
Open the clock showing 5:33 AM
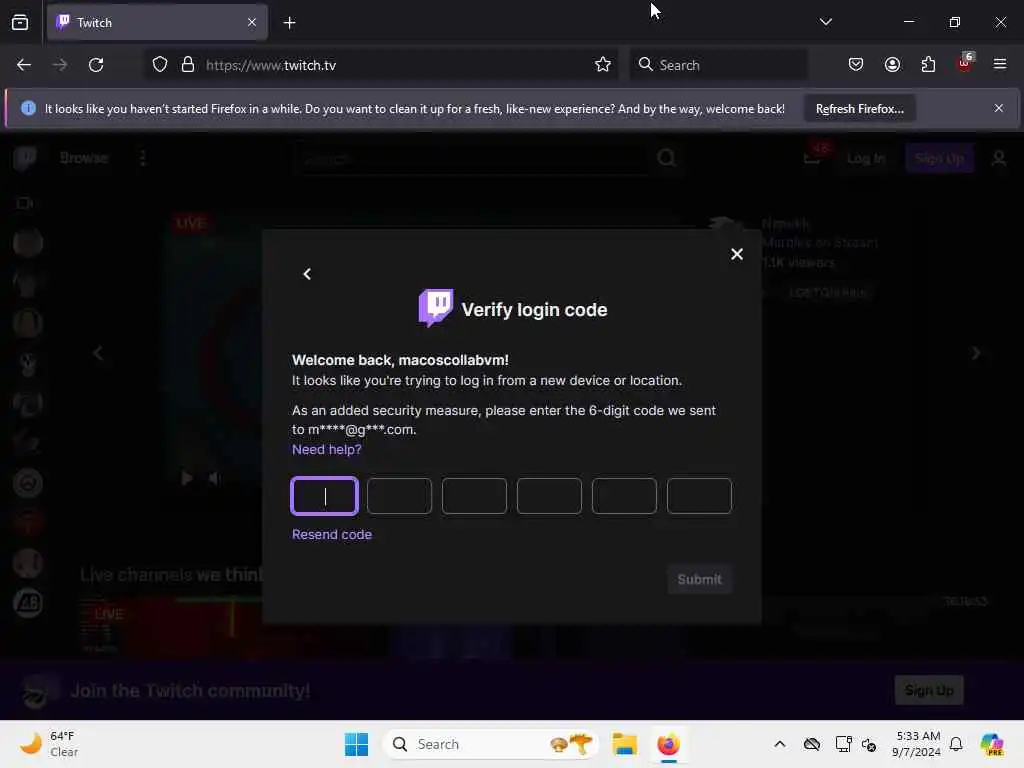click(917, 744)
